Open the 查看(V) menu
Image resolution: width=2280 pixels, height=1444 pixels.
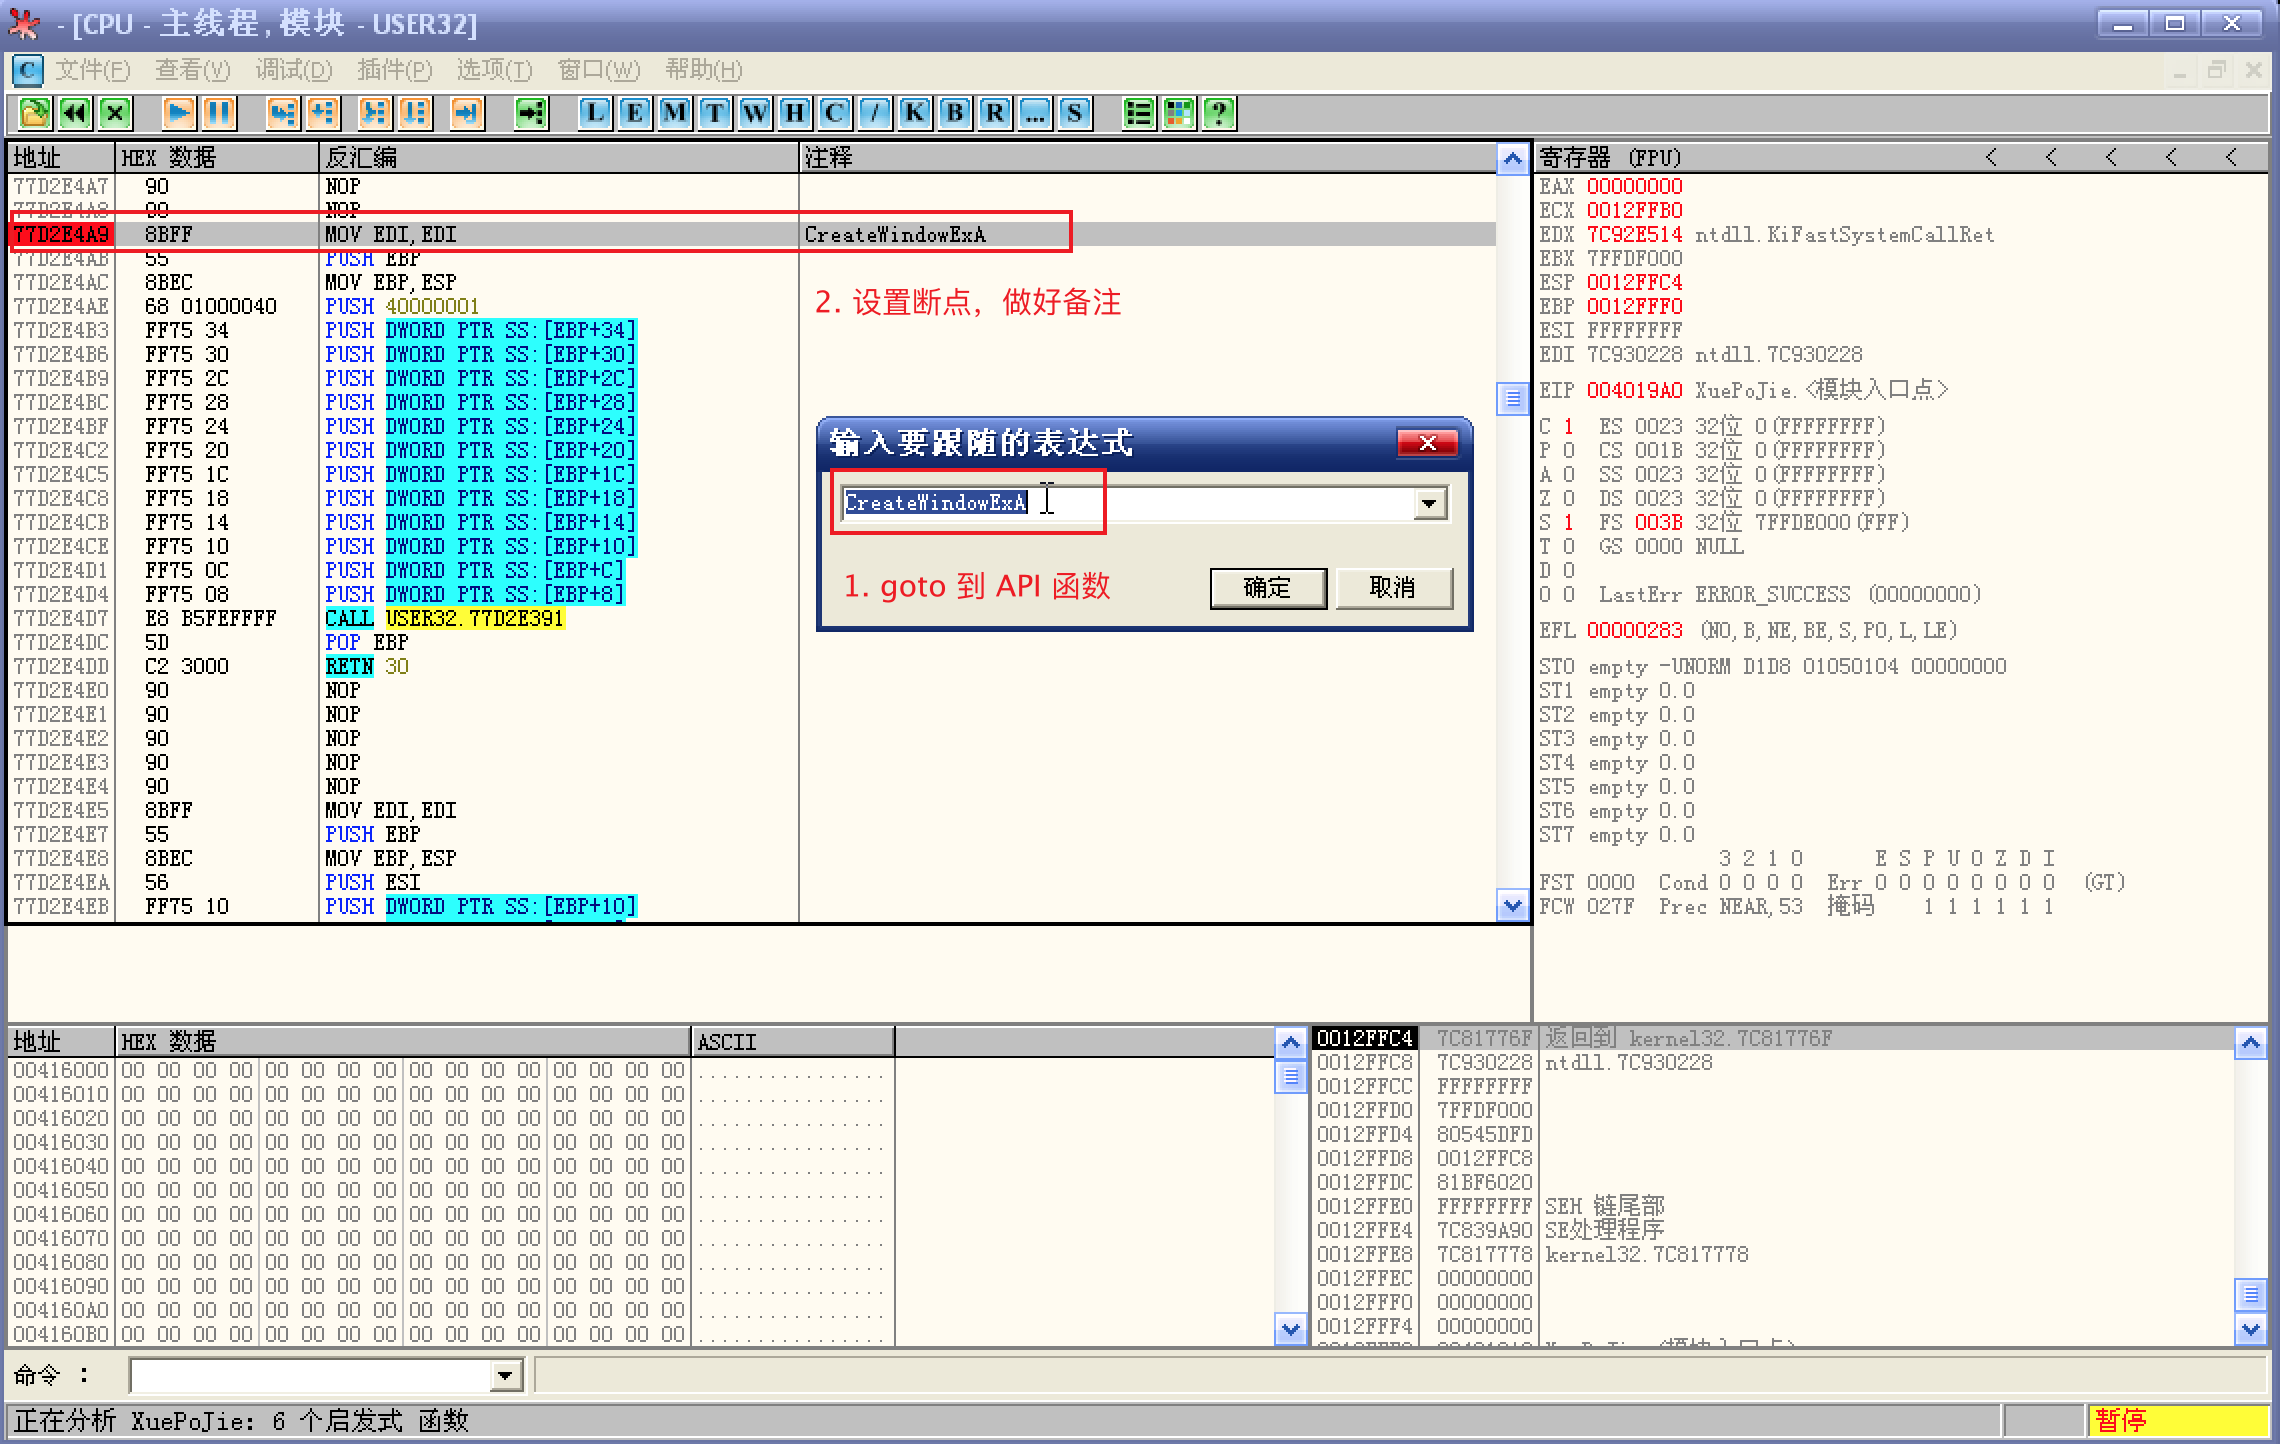[193, 70]
